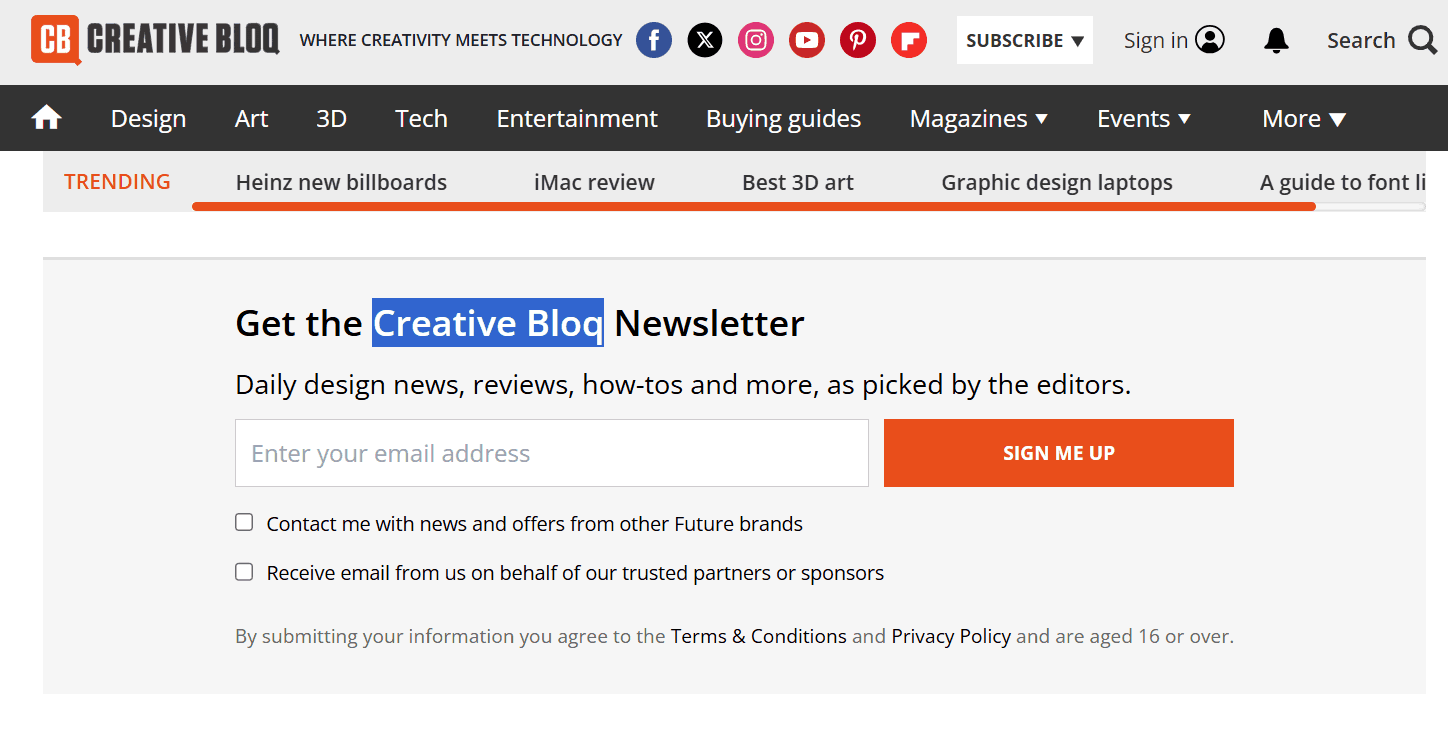
Task: Click the Creative Bloq CB logo
Action: (x=57, y=40)
